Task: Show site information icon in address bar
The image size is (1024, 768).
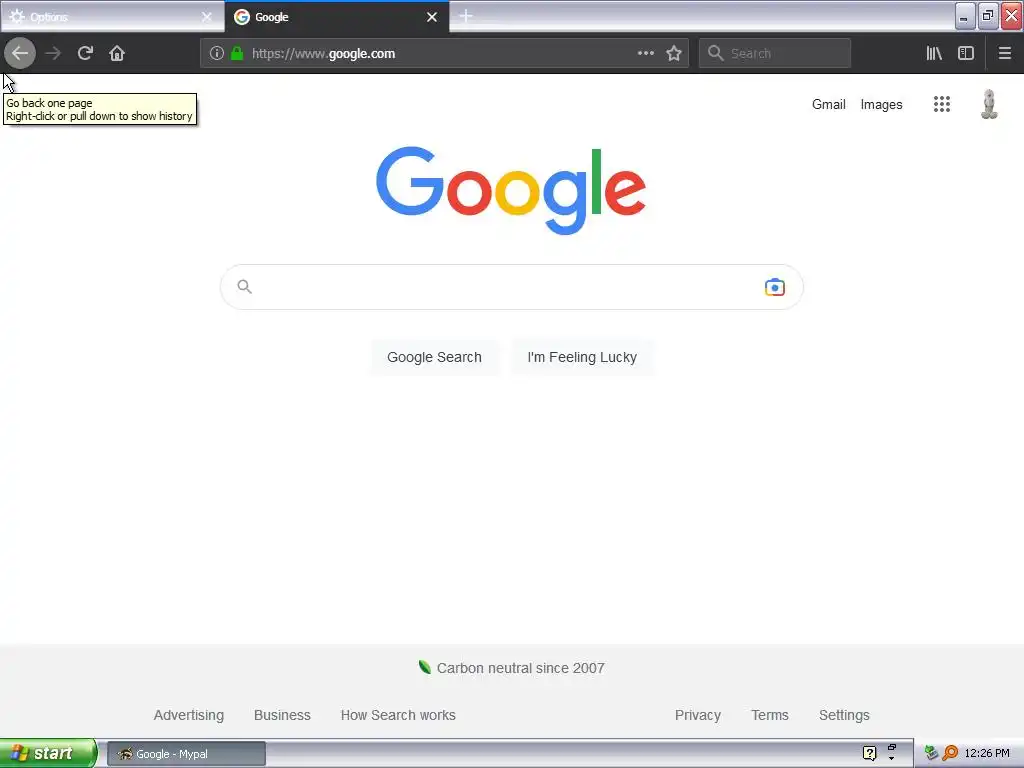Action: coord(217,54)
